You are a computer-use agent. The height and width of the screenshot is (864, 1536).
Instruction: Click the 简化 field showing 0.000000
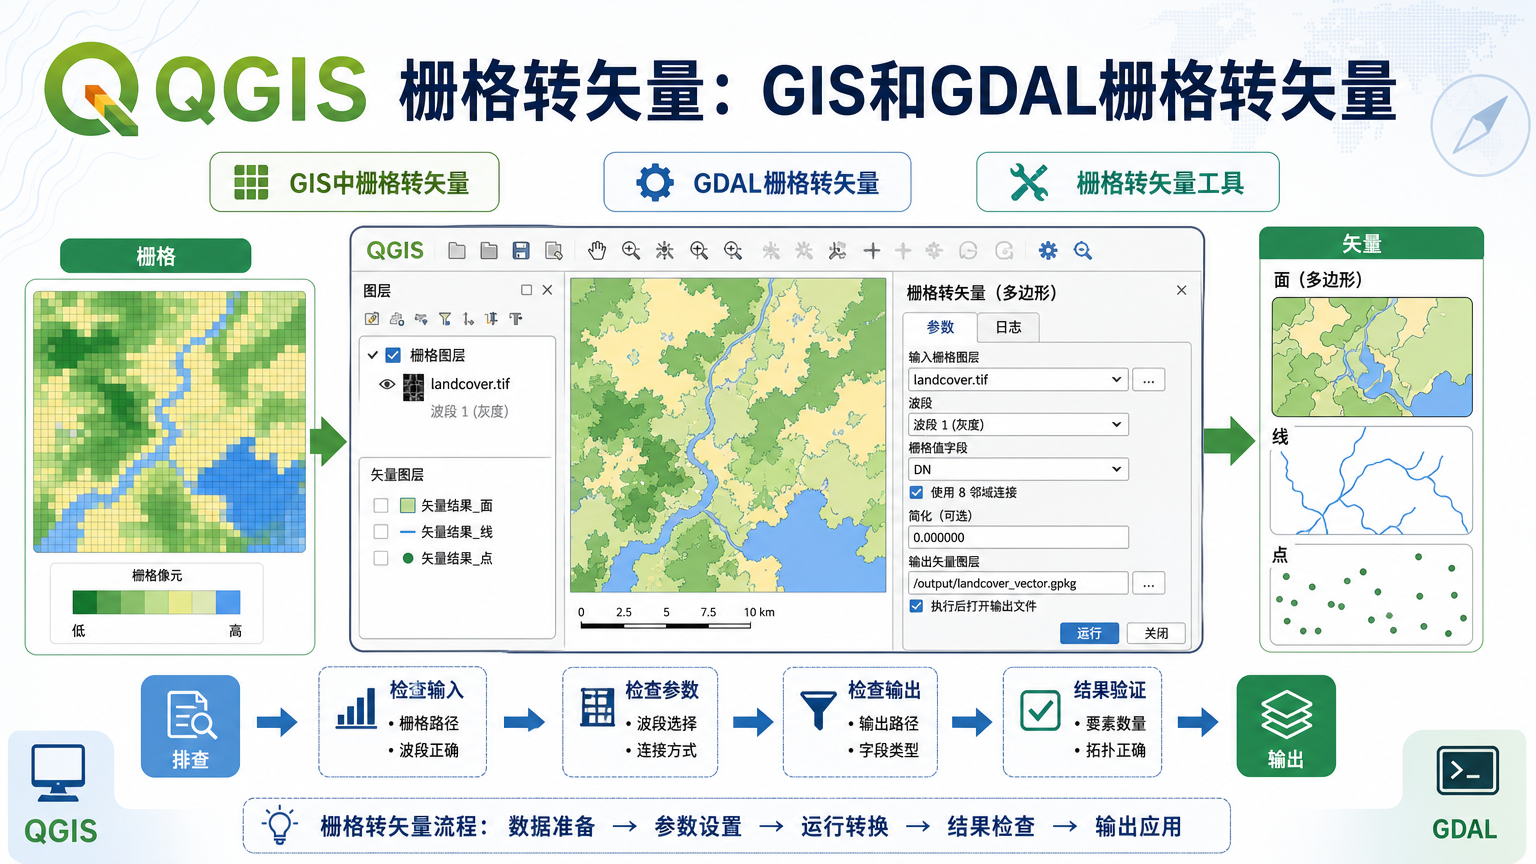1018,537
